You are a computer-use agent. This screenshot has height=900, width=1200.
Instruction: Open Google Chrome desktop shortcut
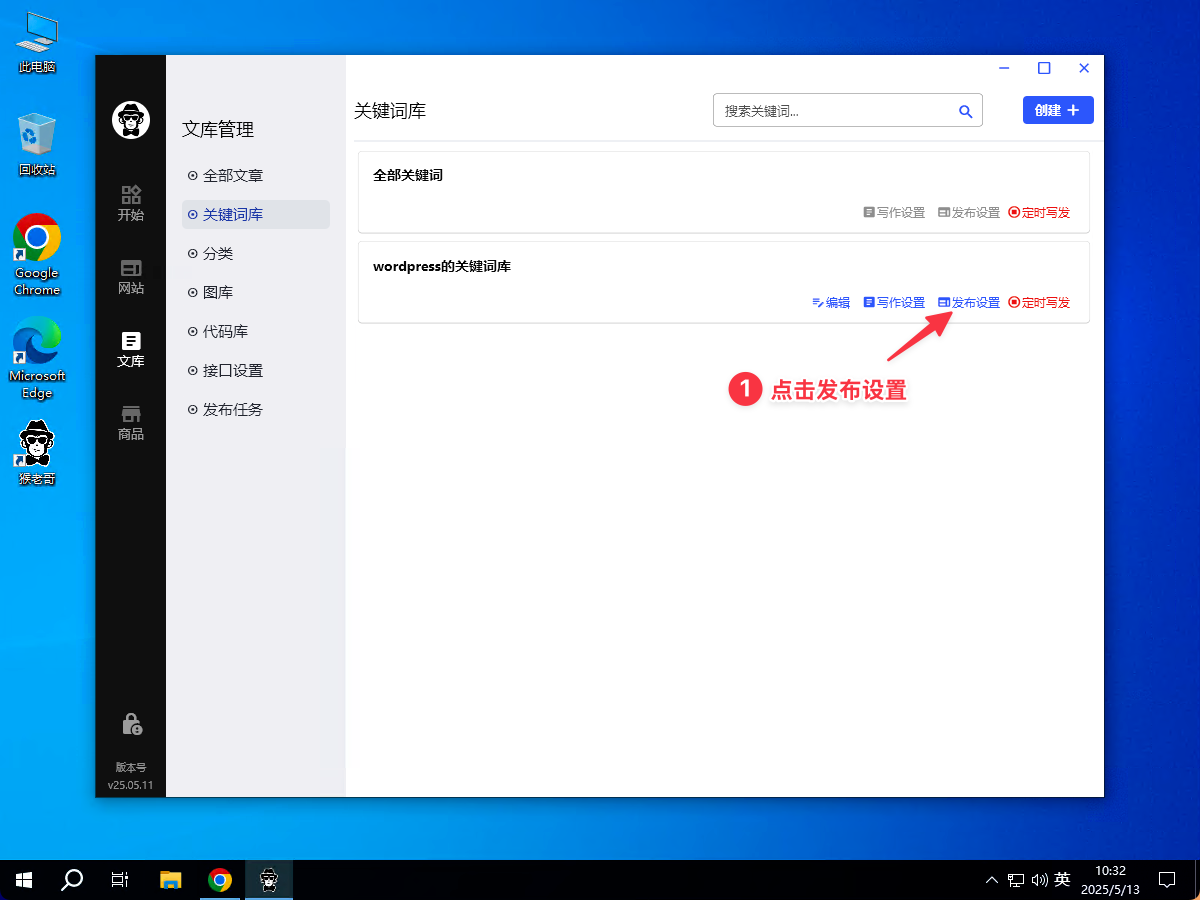[37, 255]
